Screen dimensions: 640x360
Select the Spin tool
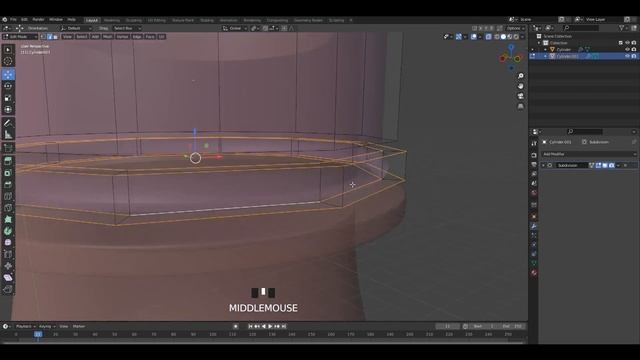(8, 231)
